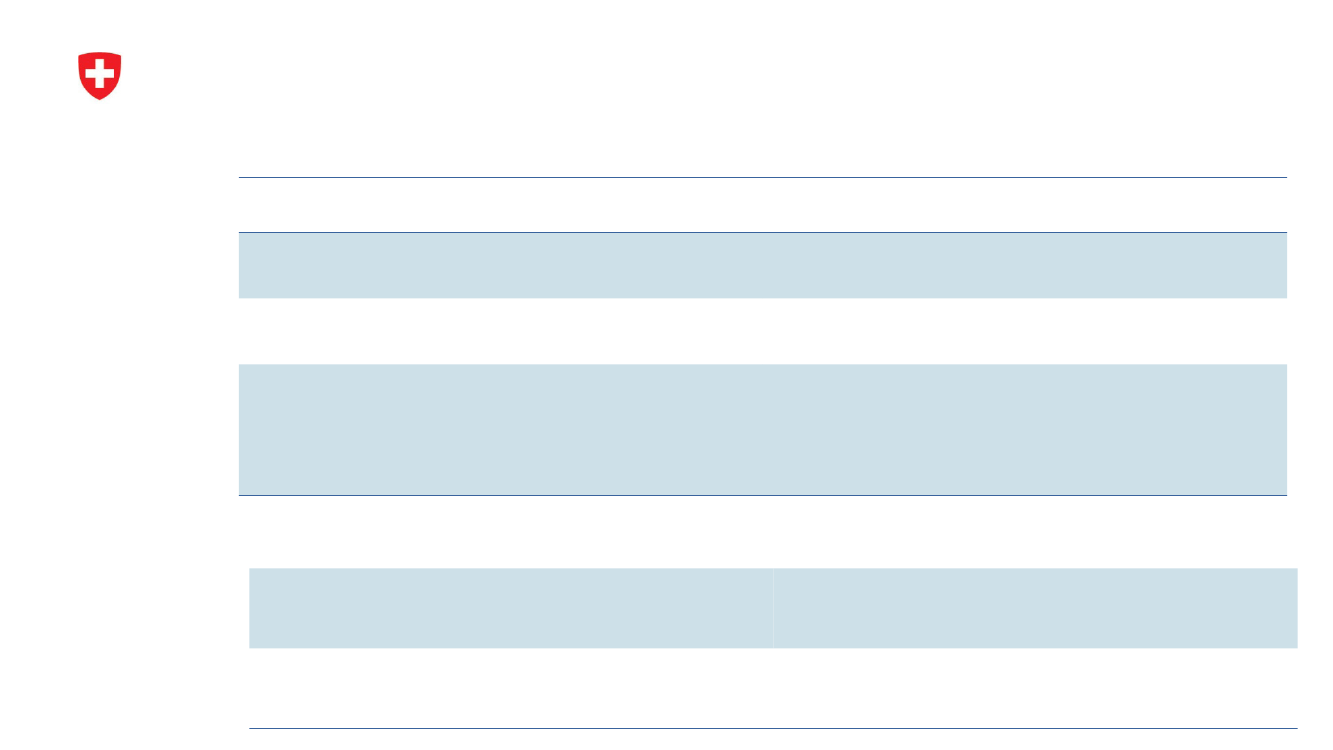This screenshot has height=750, width=1333.
Task: Select the first white row of upper table
Action: pyautogui.click(x=762, y=205)
